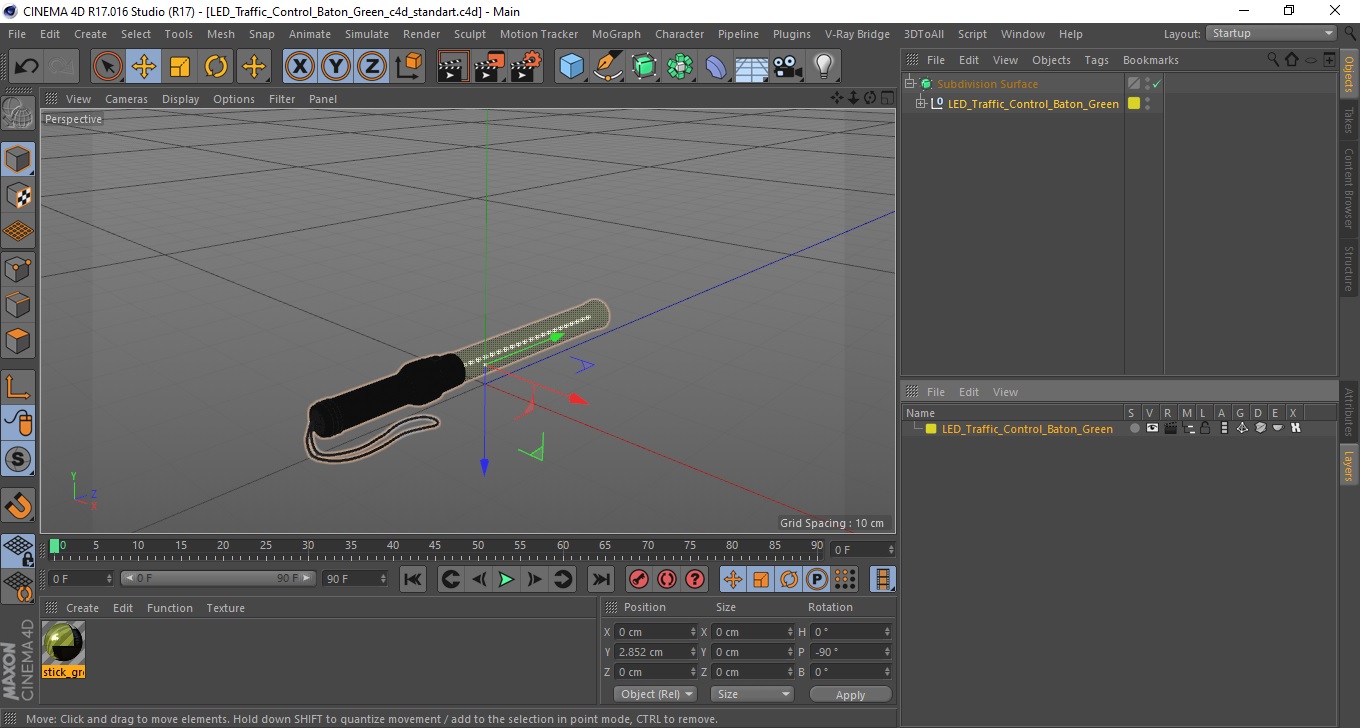1360x728 pixels.
Task: Add a Cube primitive object
Action: [x=571, y=67]
